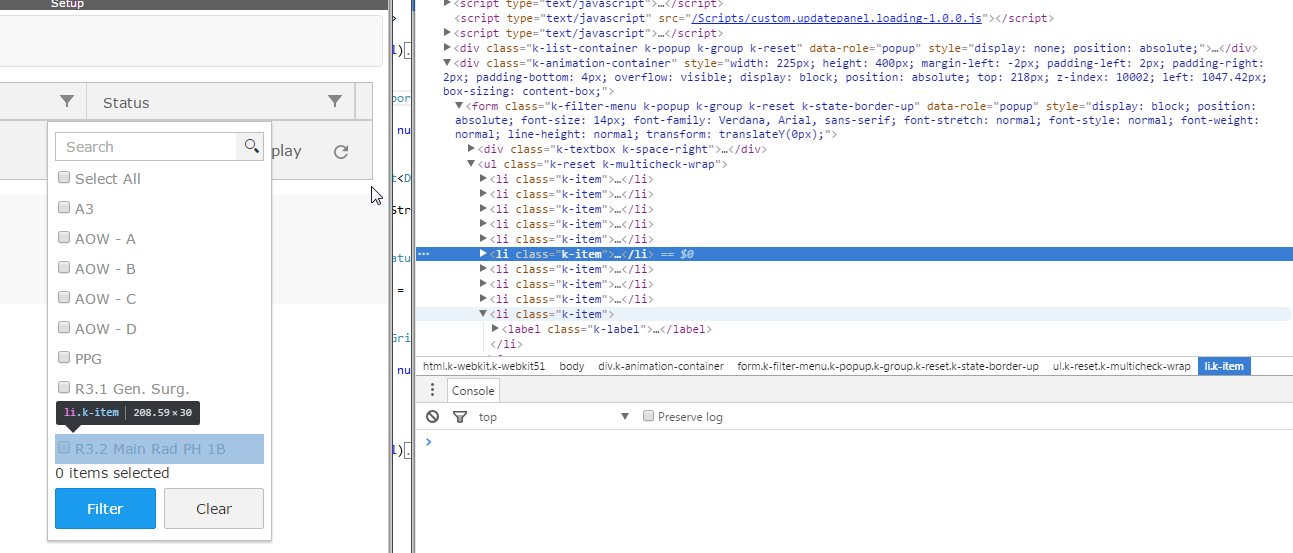Check the Select All checkbox

tap(64, 178)
